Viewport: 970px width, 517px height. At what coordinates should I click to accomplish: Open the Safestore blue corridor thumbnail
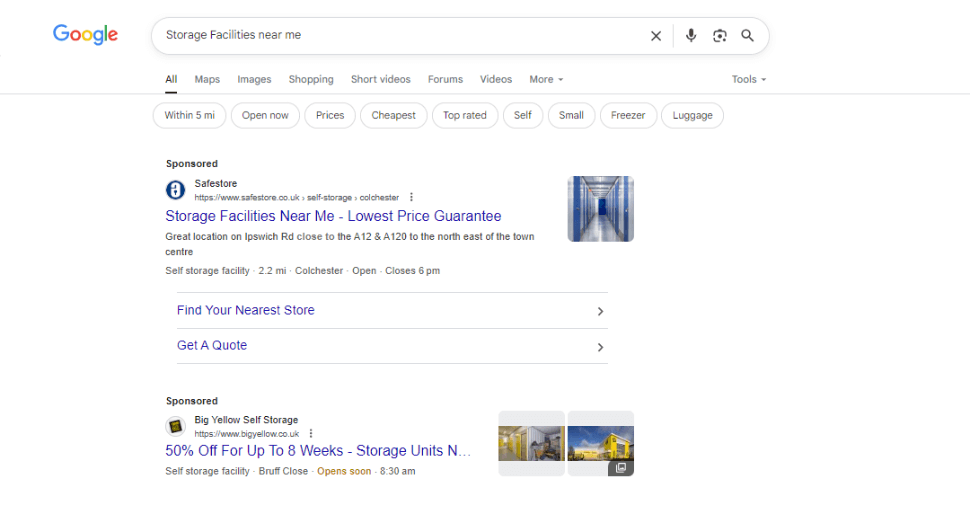[x=601, y=209]
